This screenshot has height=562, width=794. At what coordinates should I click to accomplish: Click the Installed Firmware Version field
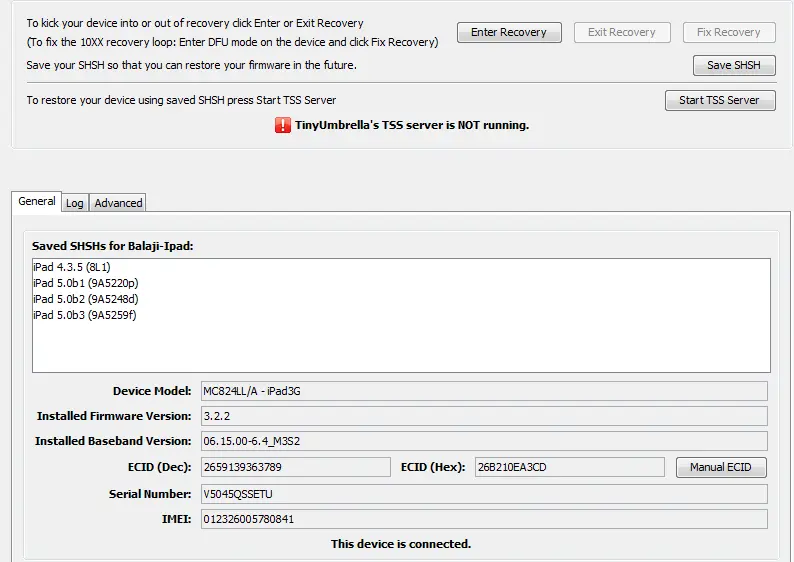482,416
